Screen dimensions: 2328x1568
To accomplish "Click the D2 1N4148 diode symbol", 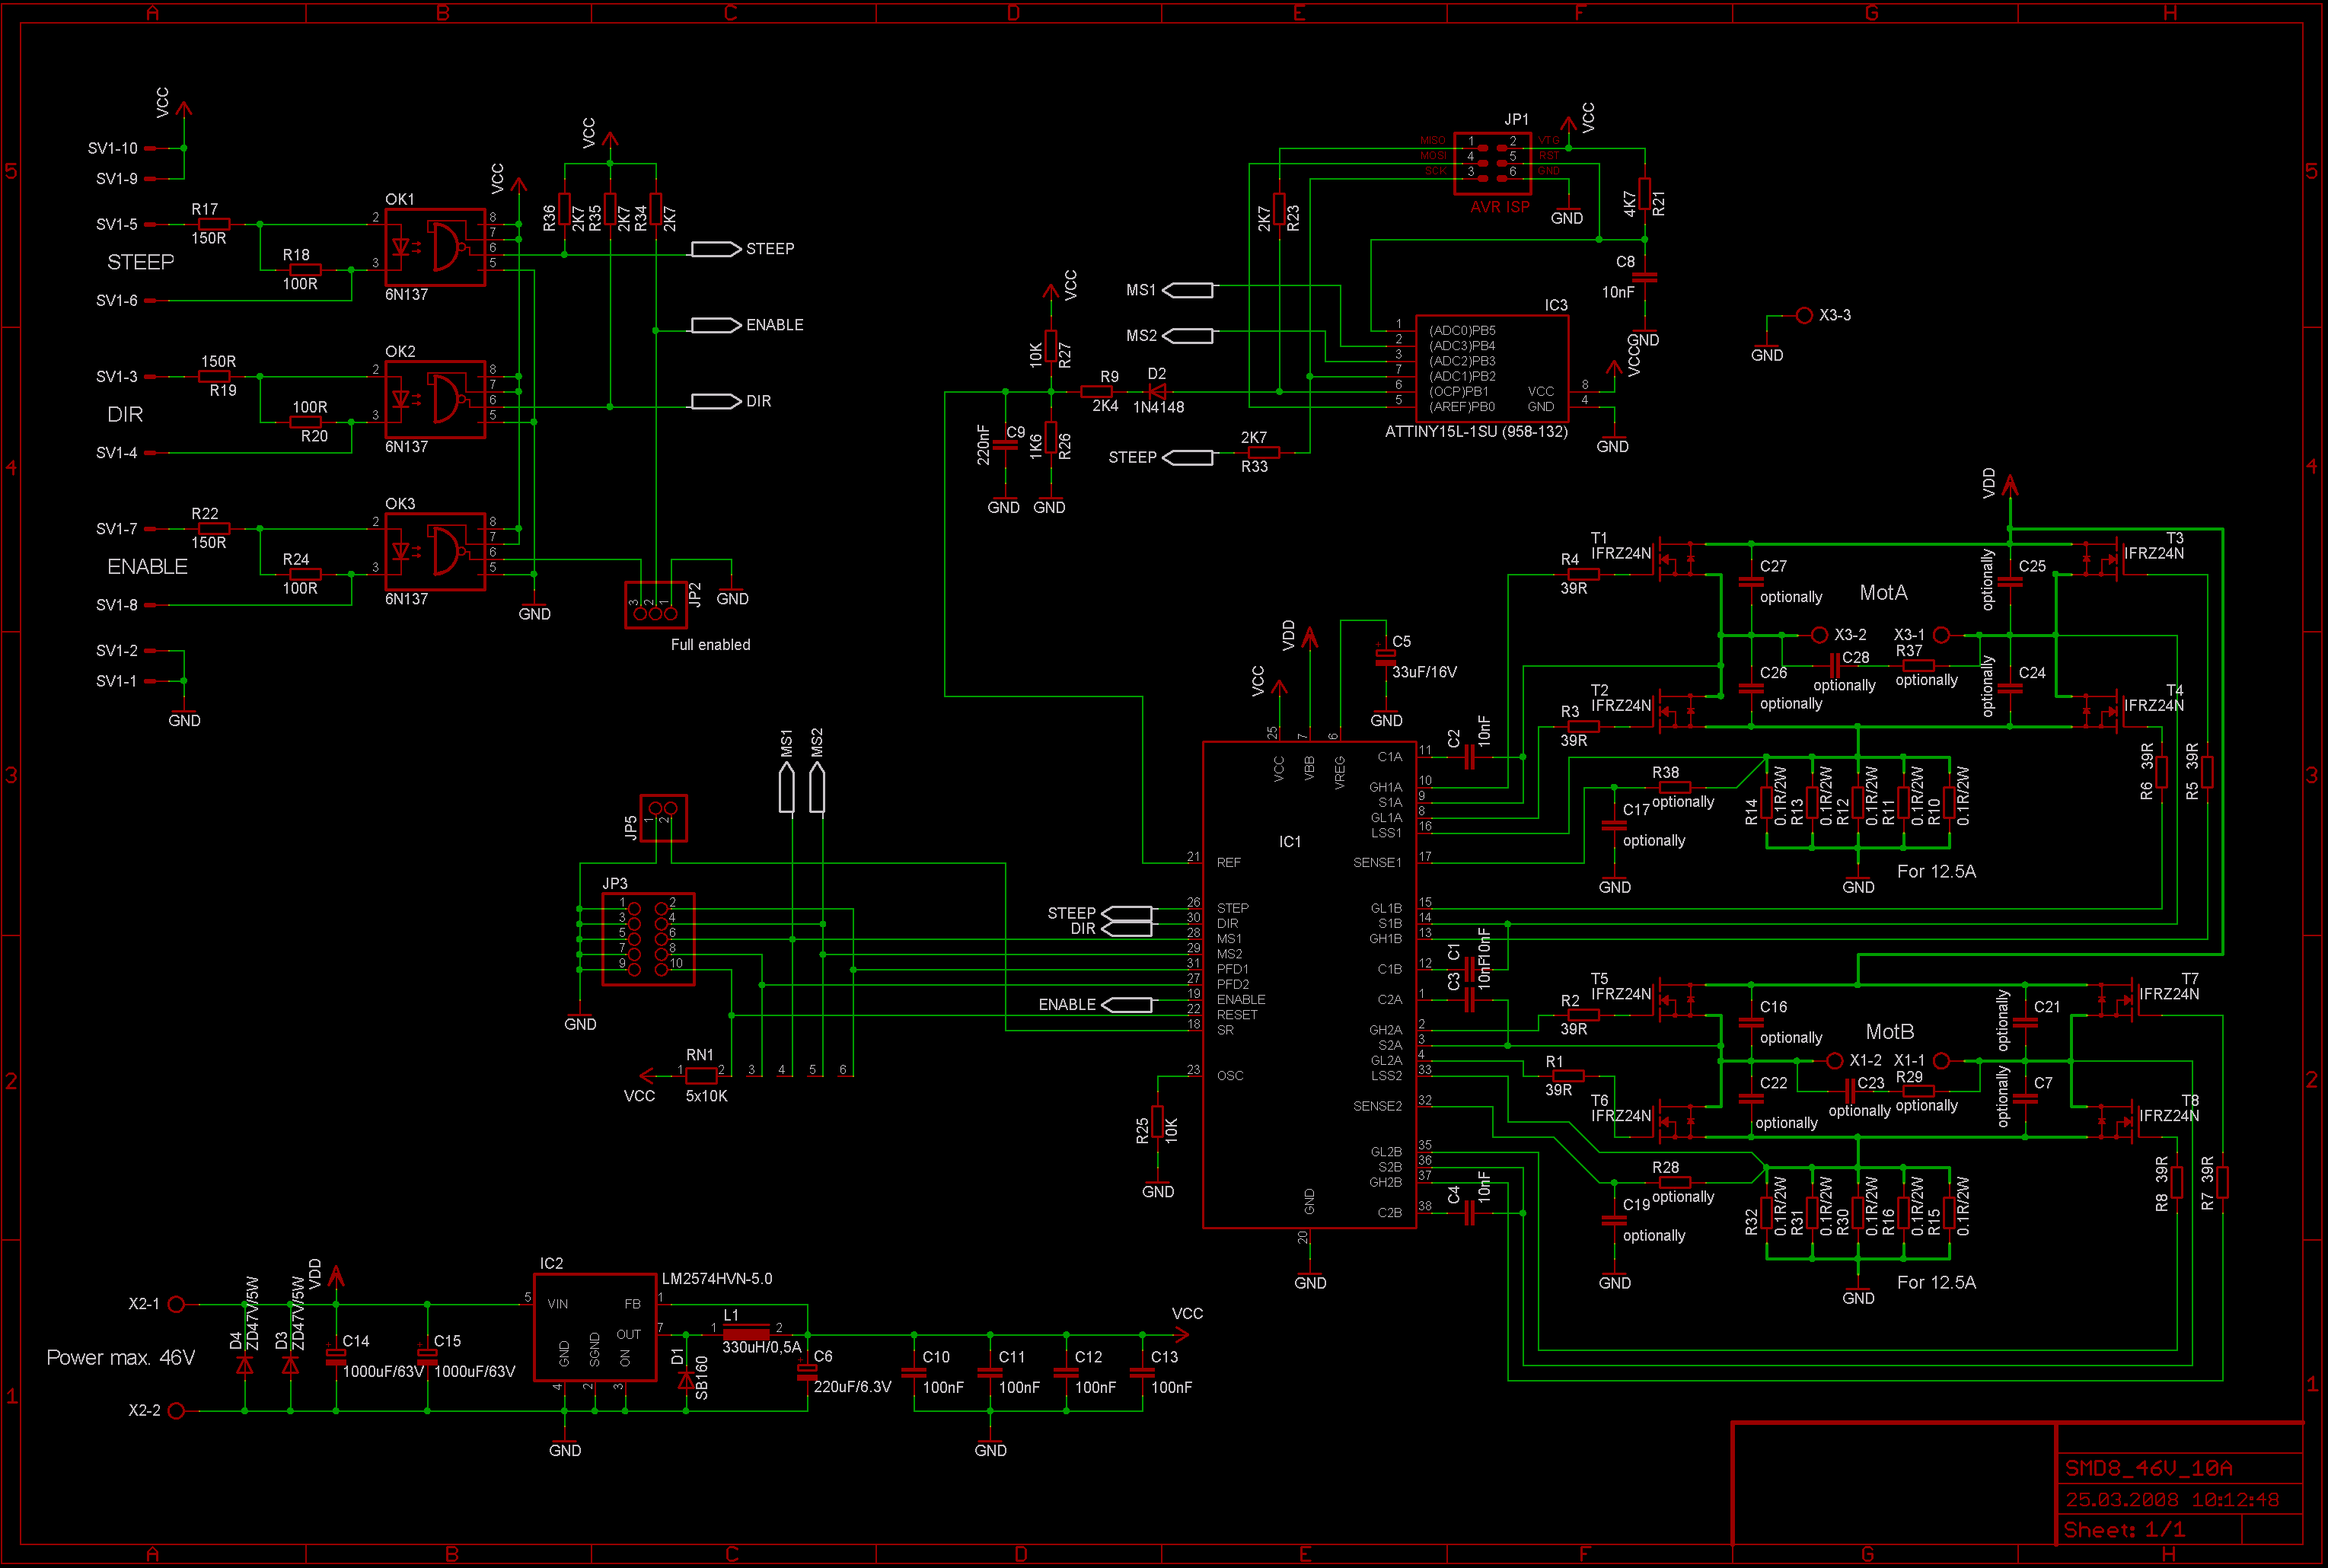I will (1157, 392).
